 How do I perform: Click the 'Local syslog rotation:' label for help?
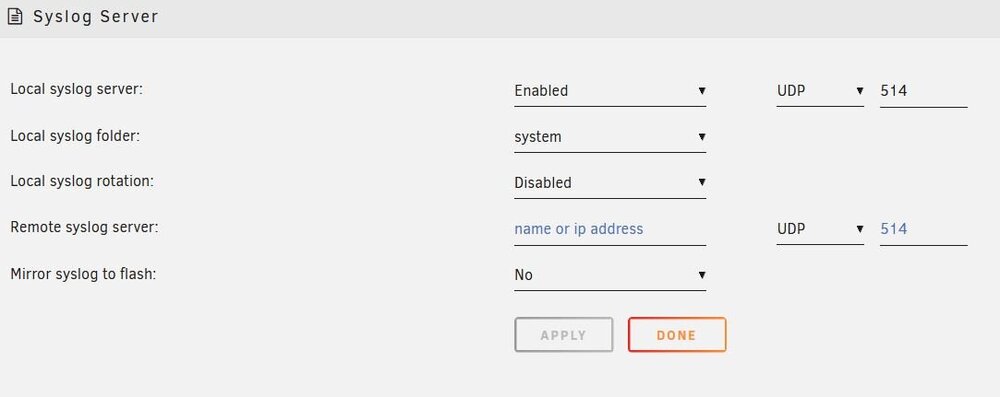(x=82, y=181)
